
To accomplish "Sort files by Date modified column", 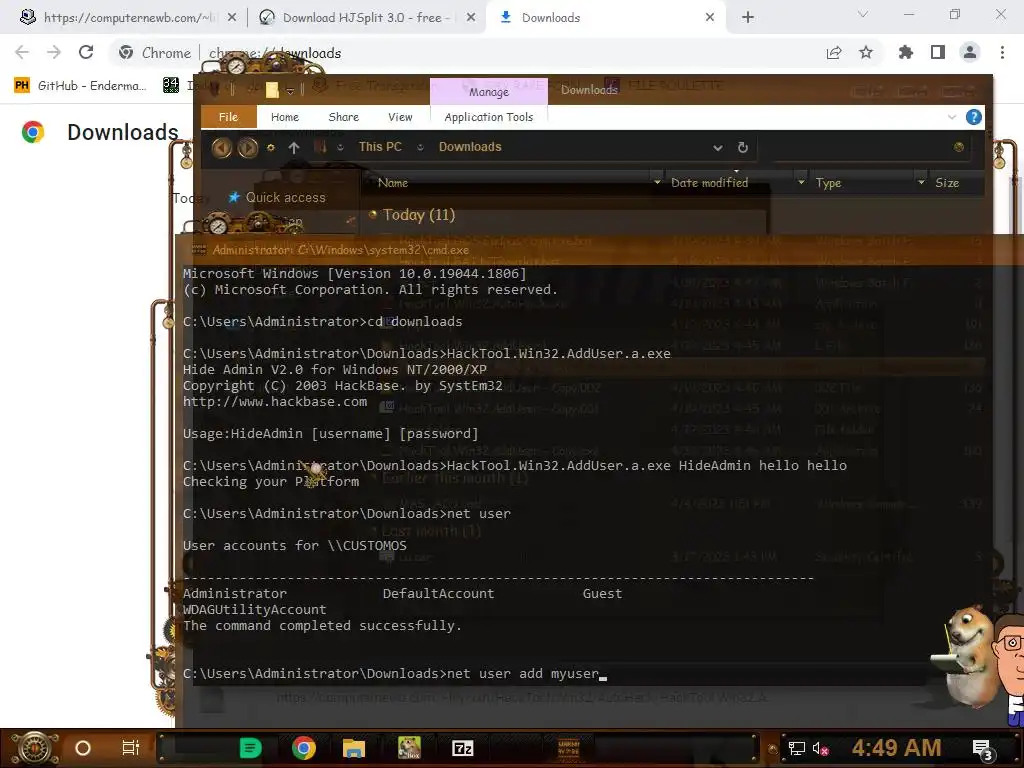I will point(709,183).
